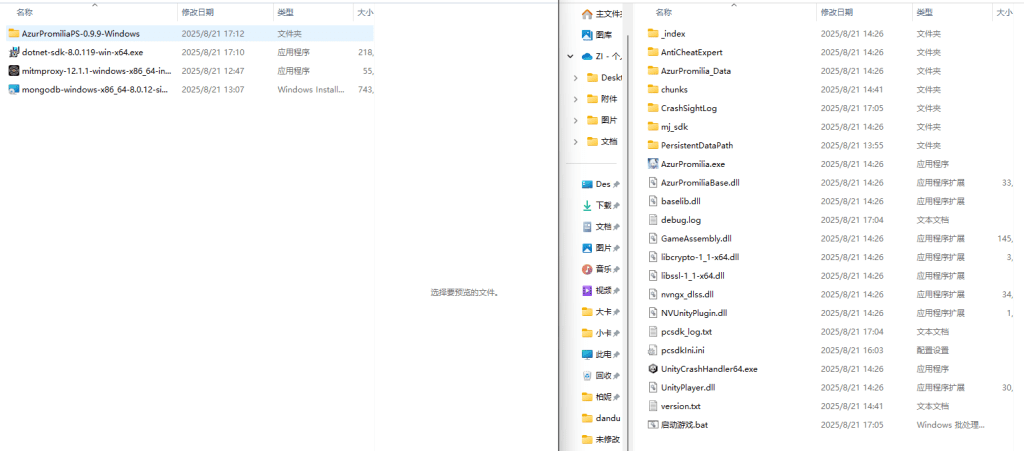Screen dimensions: 1024x451
Task: Expand the 附件 folder in sidebar
Action: [576, 99]
